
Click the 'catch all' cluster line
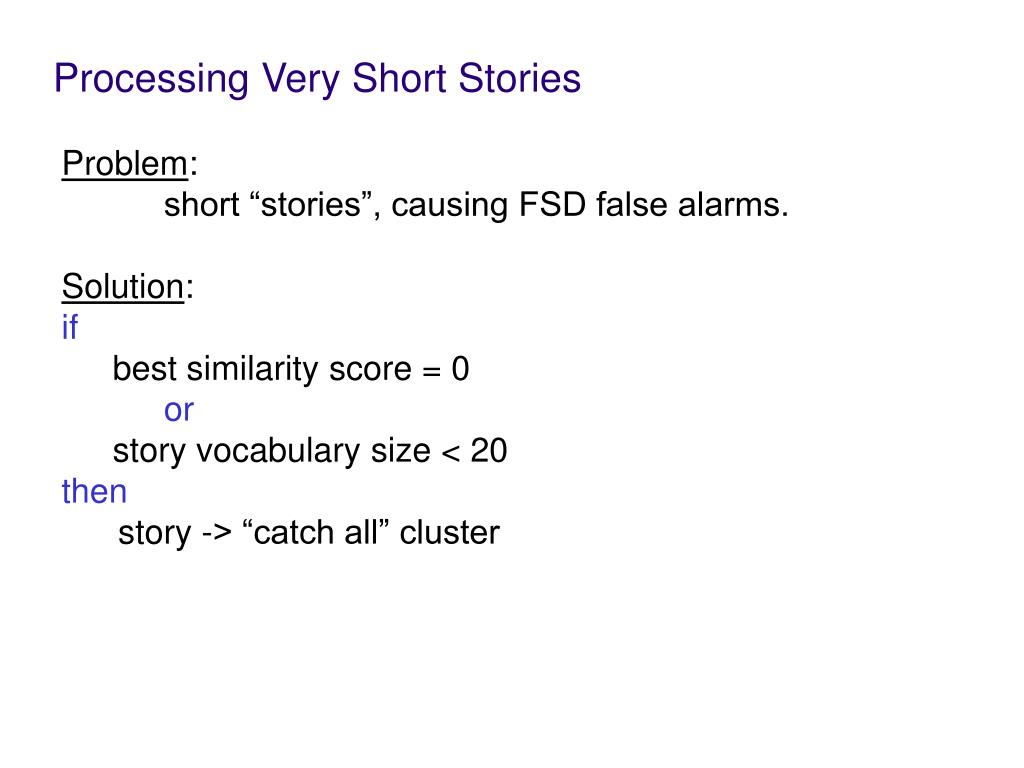pyautogui.click(x=309, y=533)
